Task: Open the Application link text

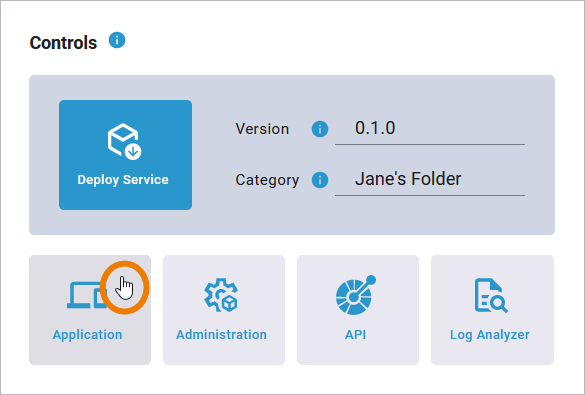Action: 87,335
